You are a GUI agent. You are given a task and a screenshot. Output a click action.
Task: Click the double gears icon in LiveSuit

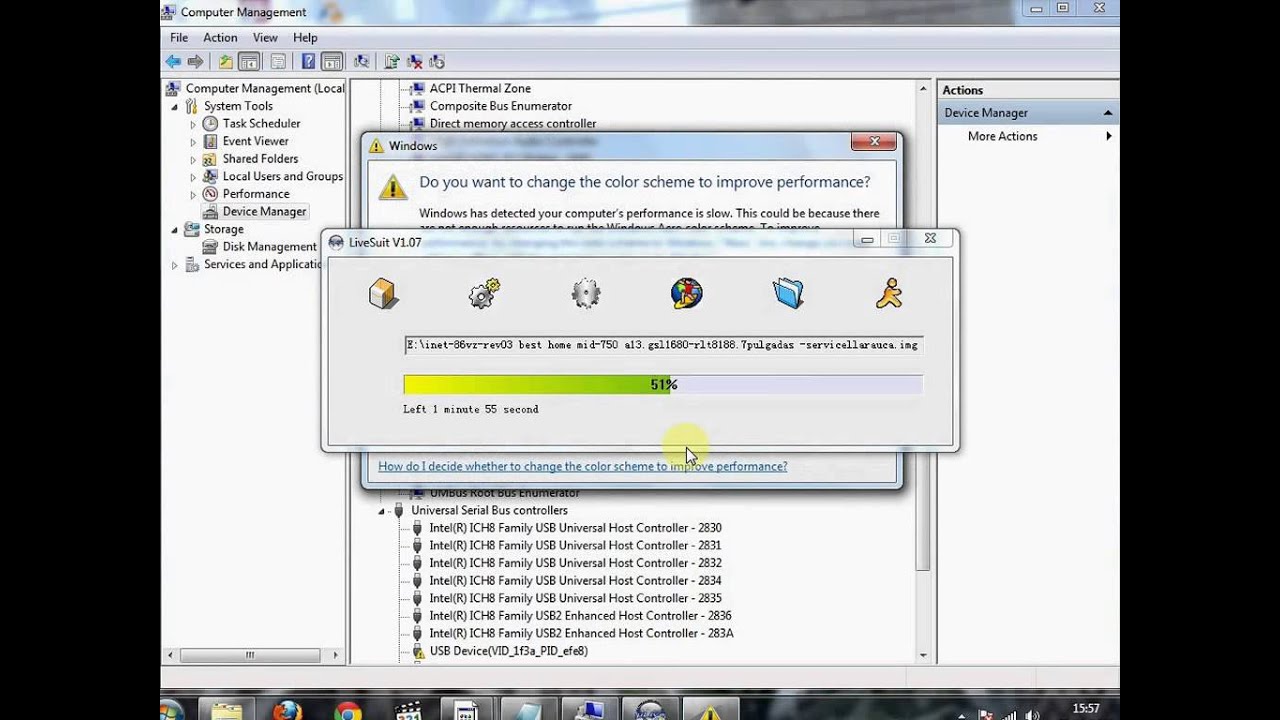pyautogui.click(x=484, y=293)
